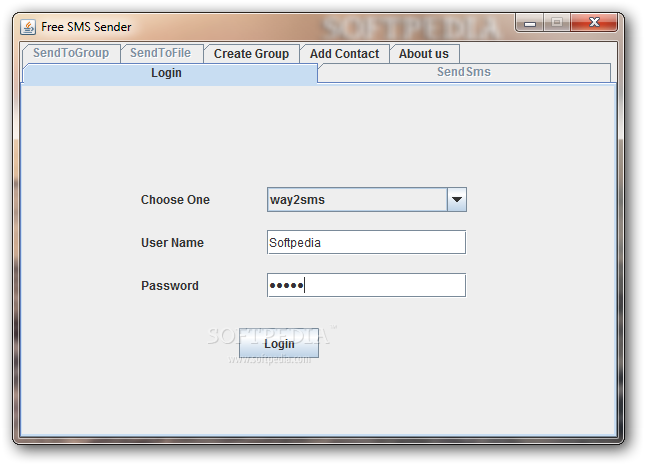Click the Java icon in title bar
Viewport: 645px width, 465px height.
[28, 27]
